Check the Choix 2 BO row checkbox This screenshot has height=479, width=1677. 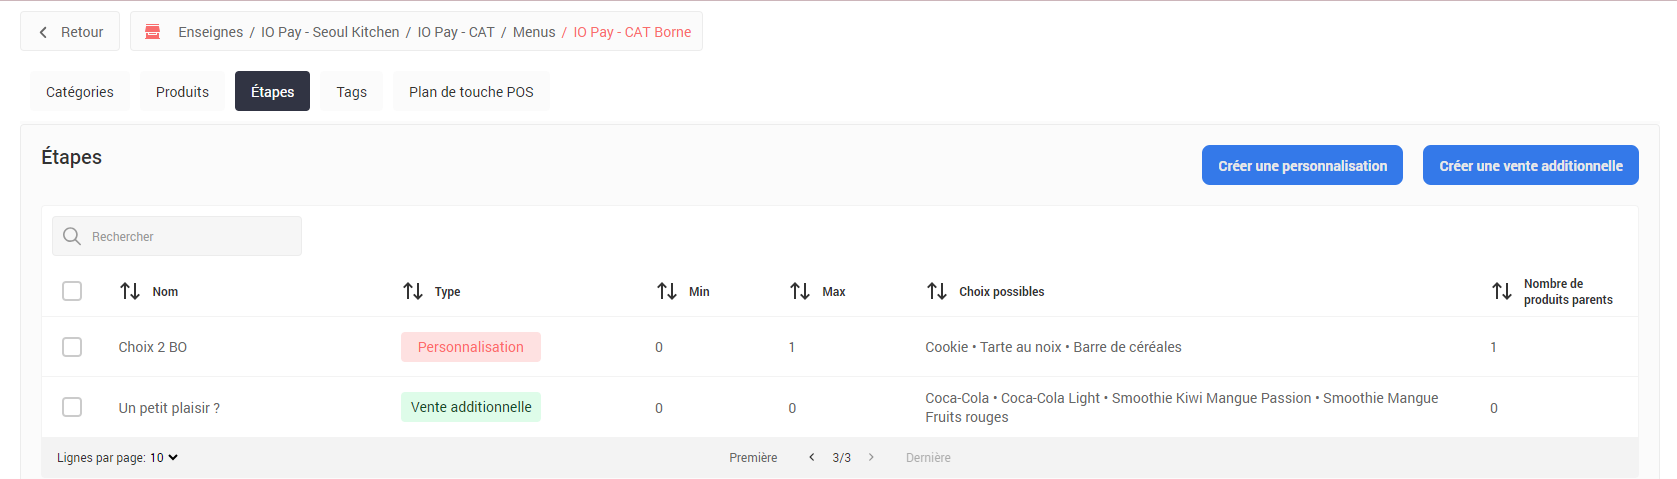click(x=72, y=347)
